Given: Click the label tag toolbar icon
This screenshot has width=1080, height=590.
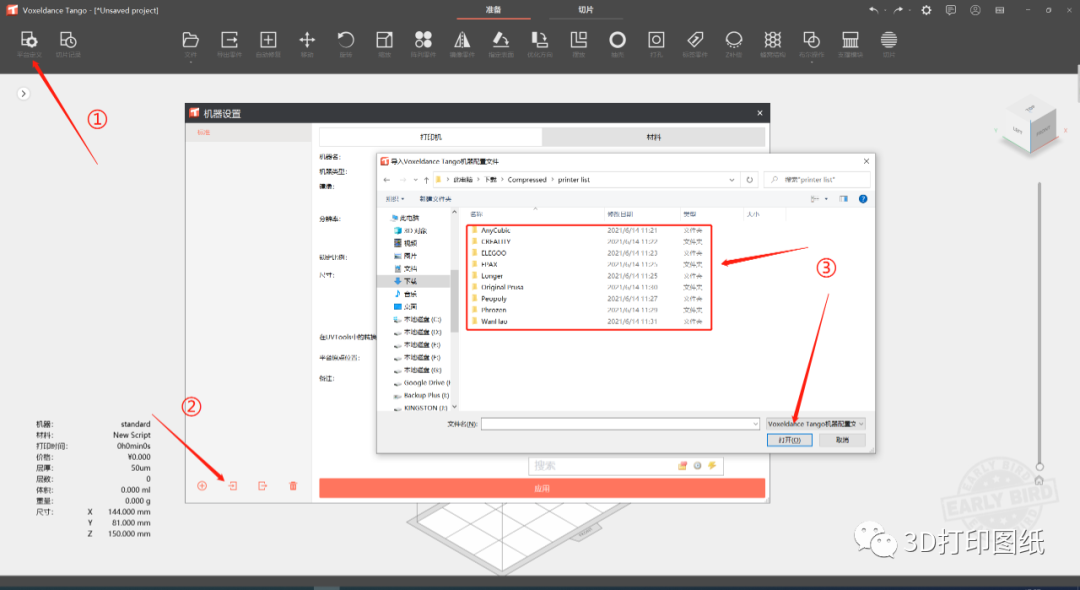Looking at the screenshot, I should point(695,40).
